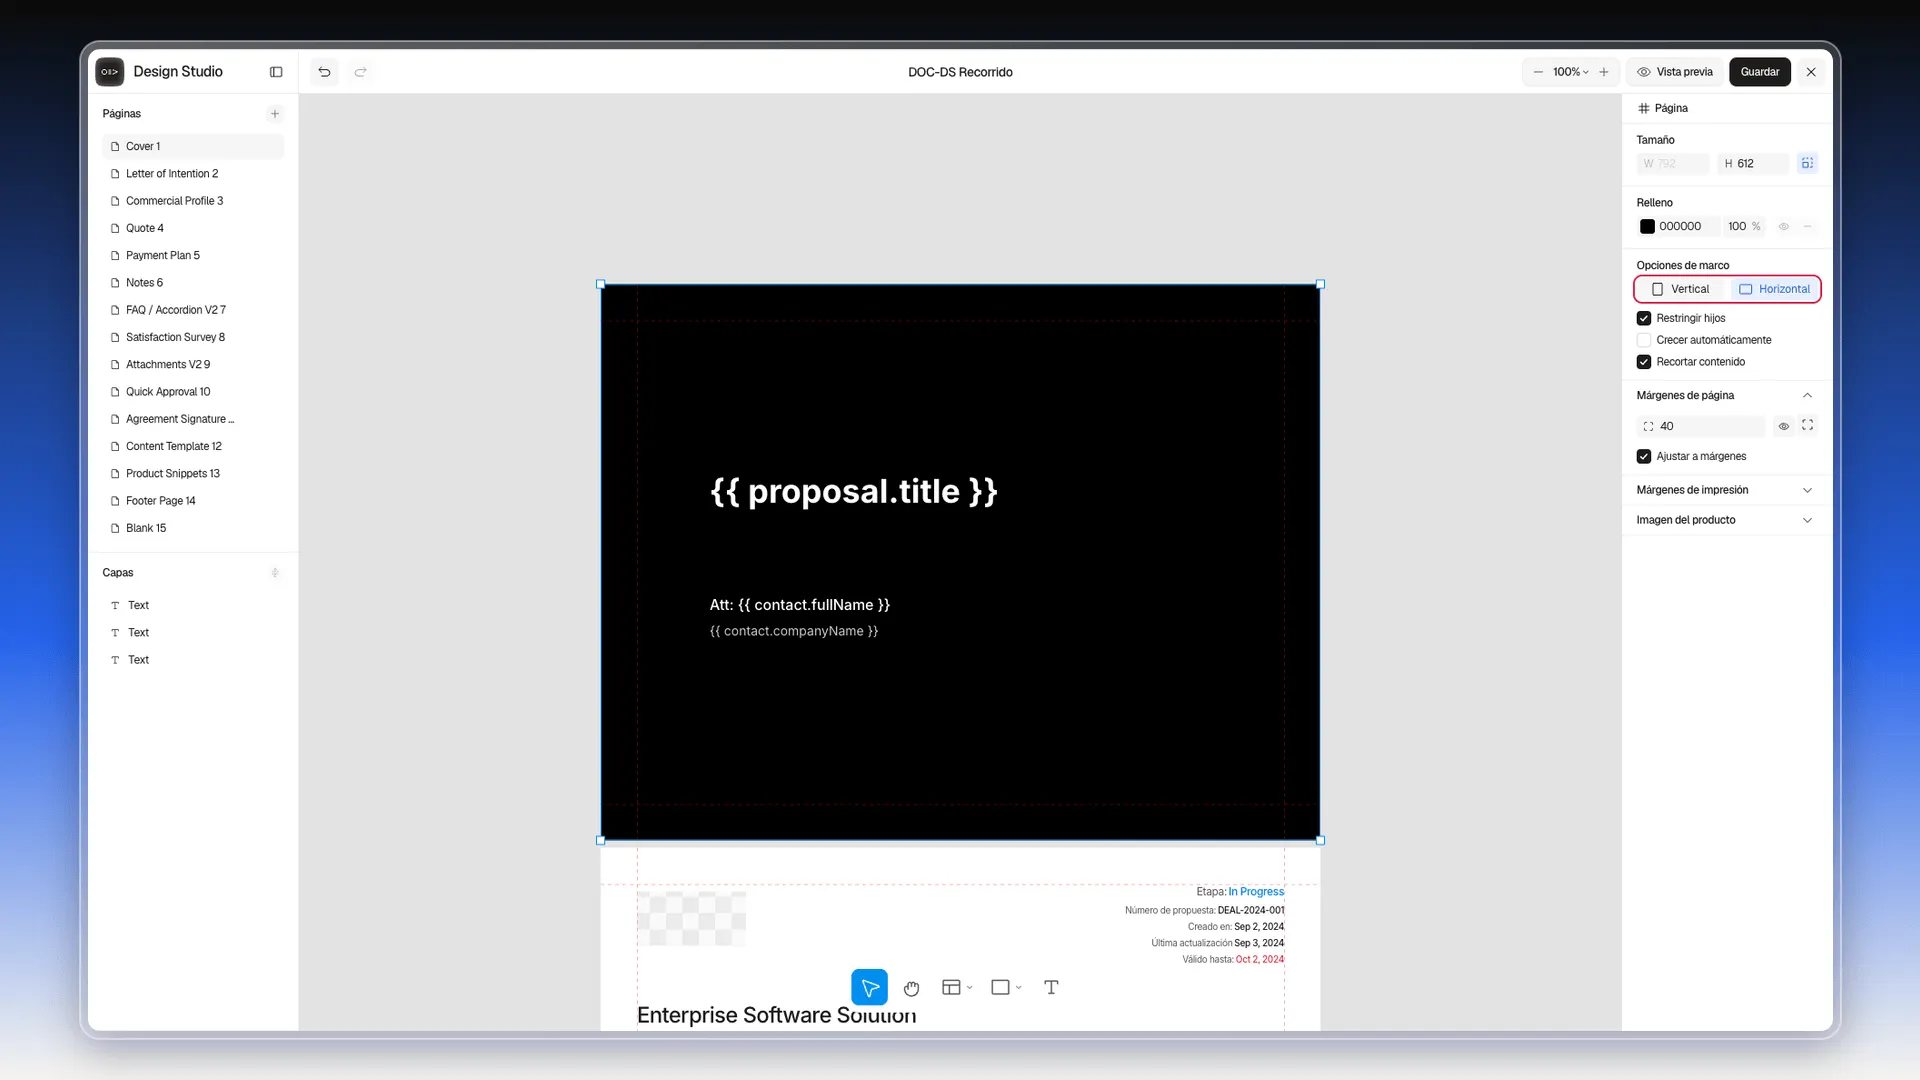Click the height H 612 field
The width and height of the screenshot is (1920, 1080).
click(x=1753, y=163)
